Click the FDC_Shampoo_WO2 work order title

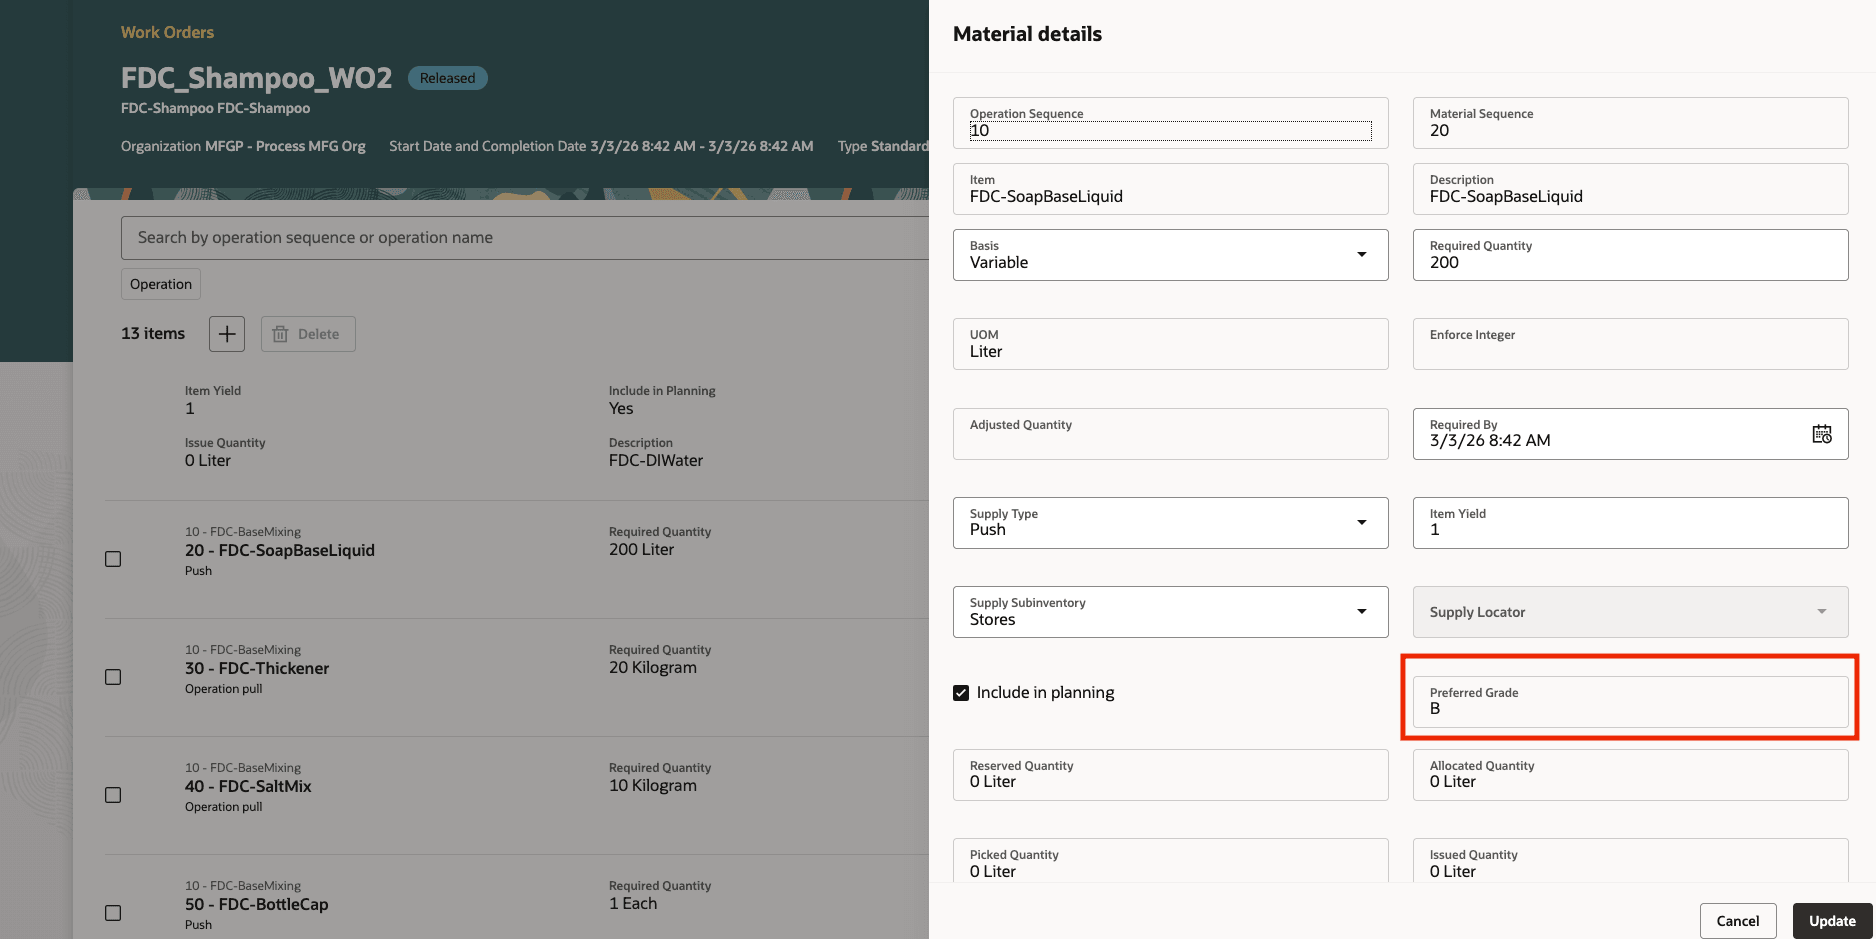(256, 78)
